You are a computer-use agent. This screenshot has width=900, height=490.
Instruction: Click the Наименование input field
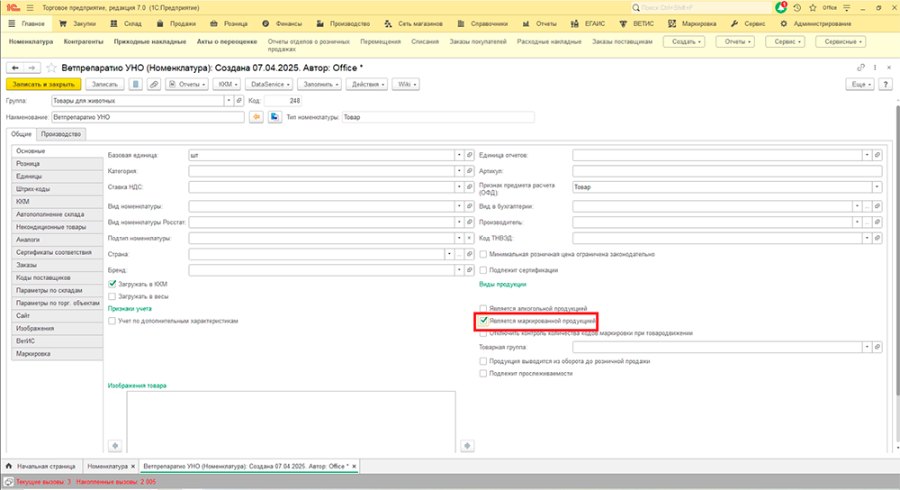148,117
